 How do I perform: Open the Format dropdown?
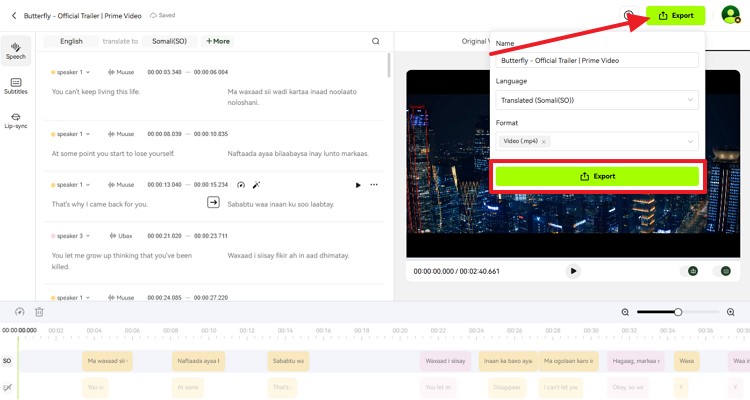(597, 141)
